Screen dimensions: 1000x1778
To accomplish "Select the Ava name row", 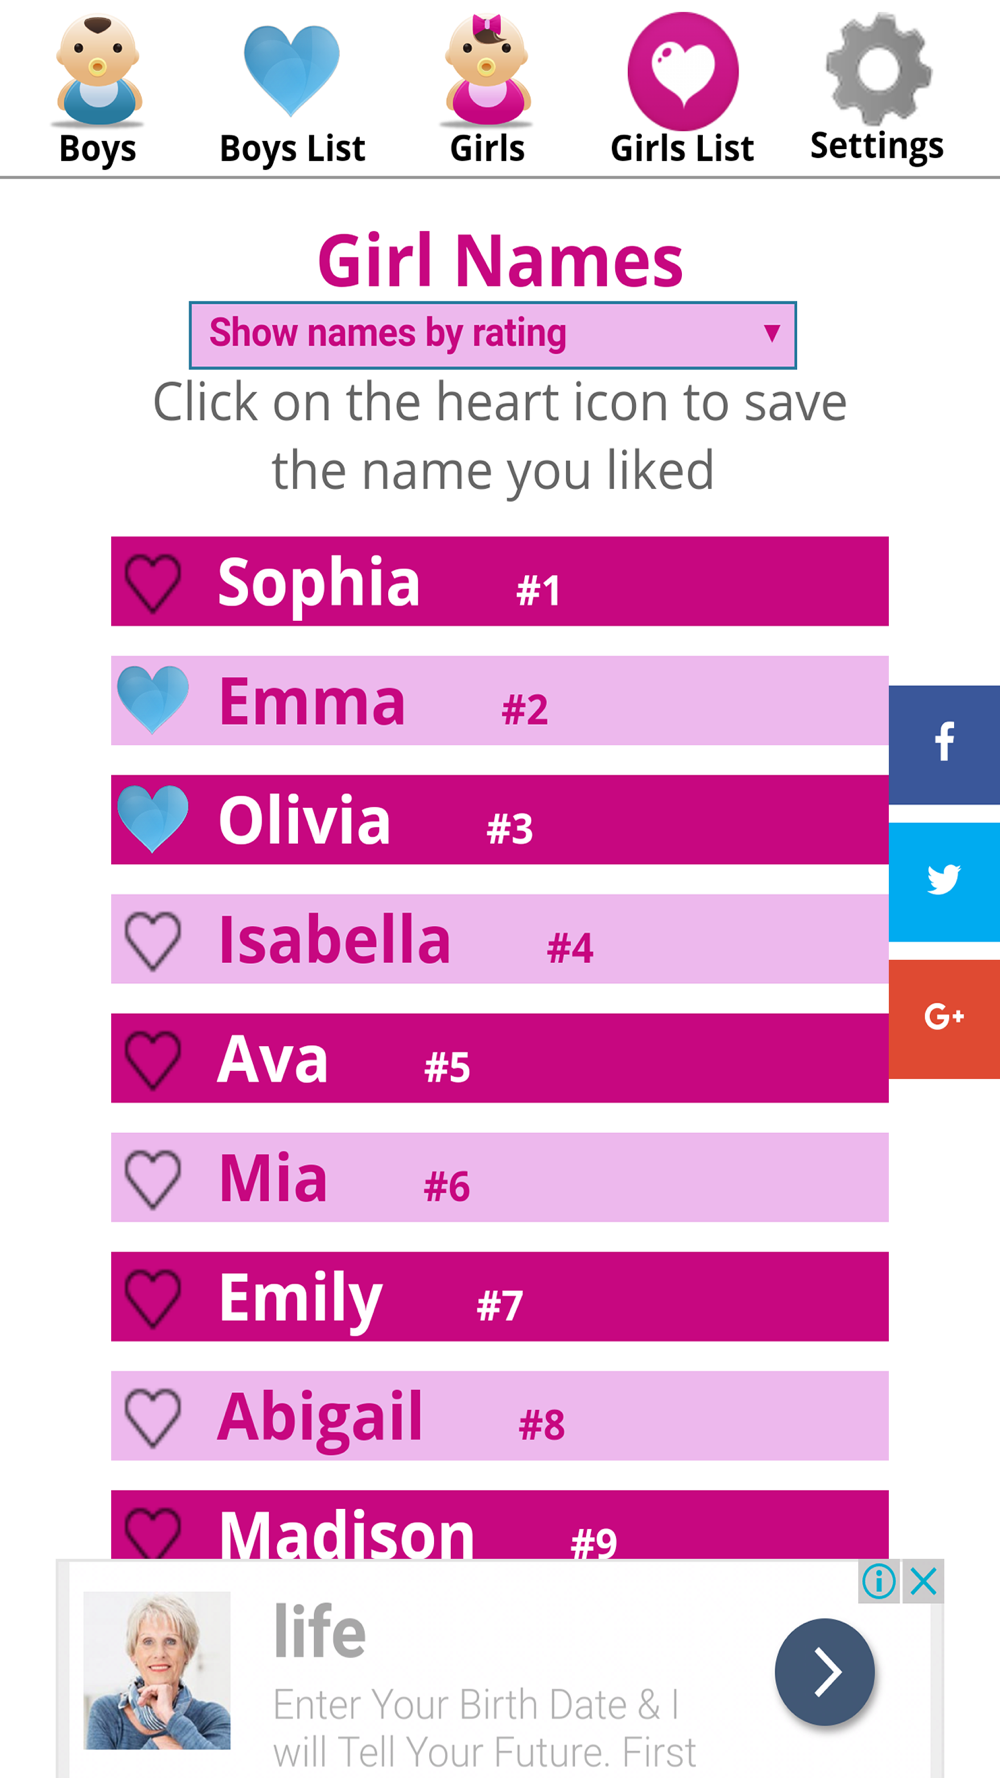I will point(500,1058).
